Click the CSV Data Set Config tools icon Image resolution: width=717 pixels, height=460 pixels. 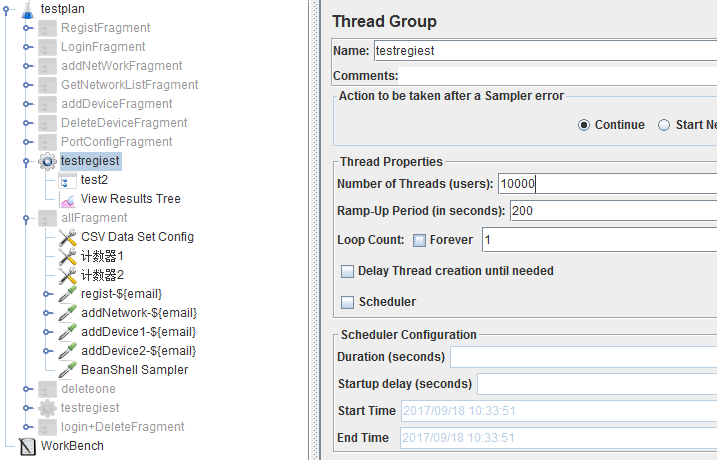pyautogui.click(x=67, y=237)
